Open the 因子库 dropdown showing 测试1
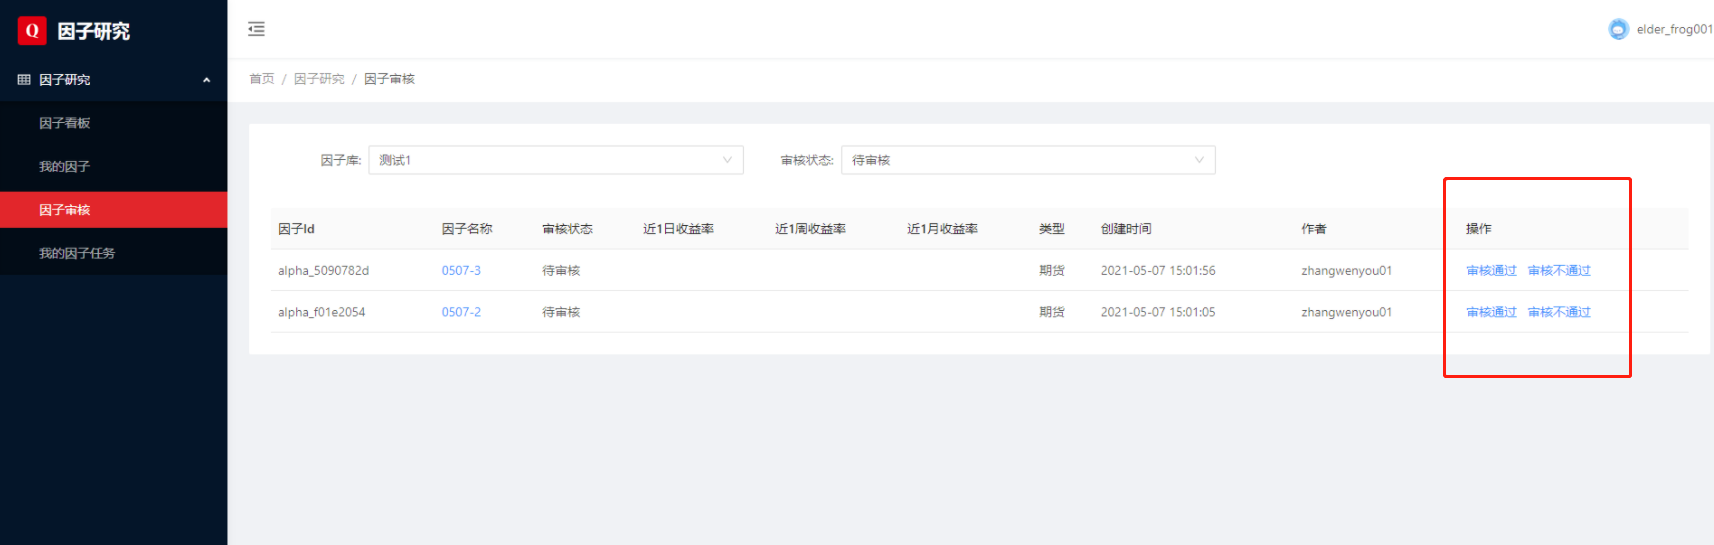 (x=555, y=160)
